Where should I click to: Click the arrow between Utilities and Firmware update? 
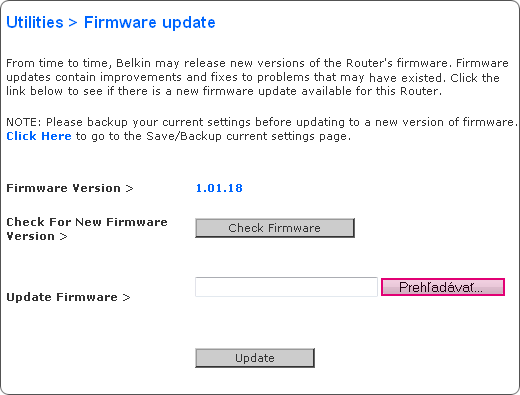coord(73,23)
